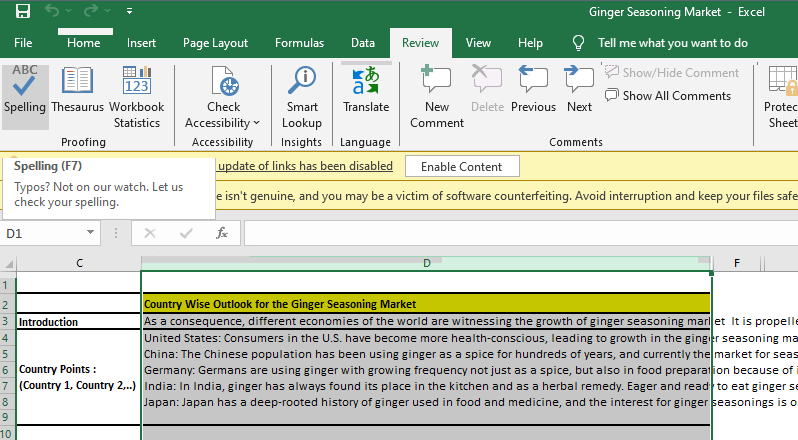
Task: Open the Name Box dropdown
Action: (91, 233)
